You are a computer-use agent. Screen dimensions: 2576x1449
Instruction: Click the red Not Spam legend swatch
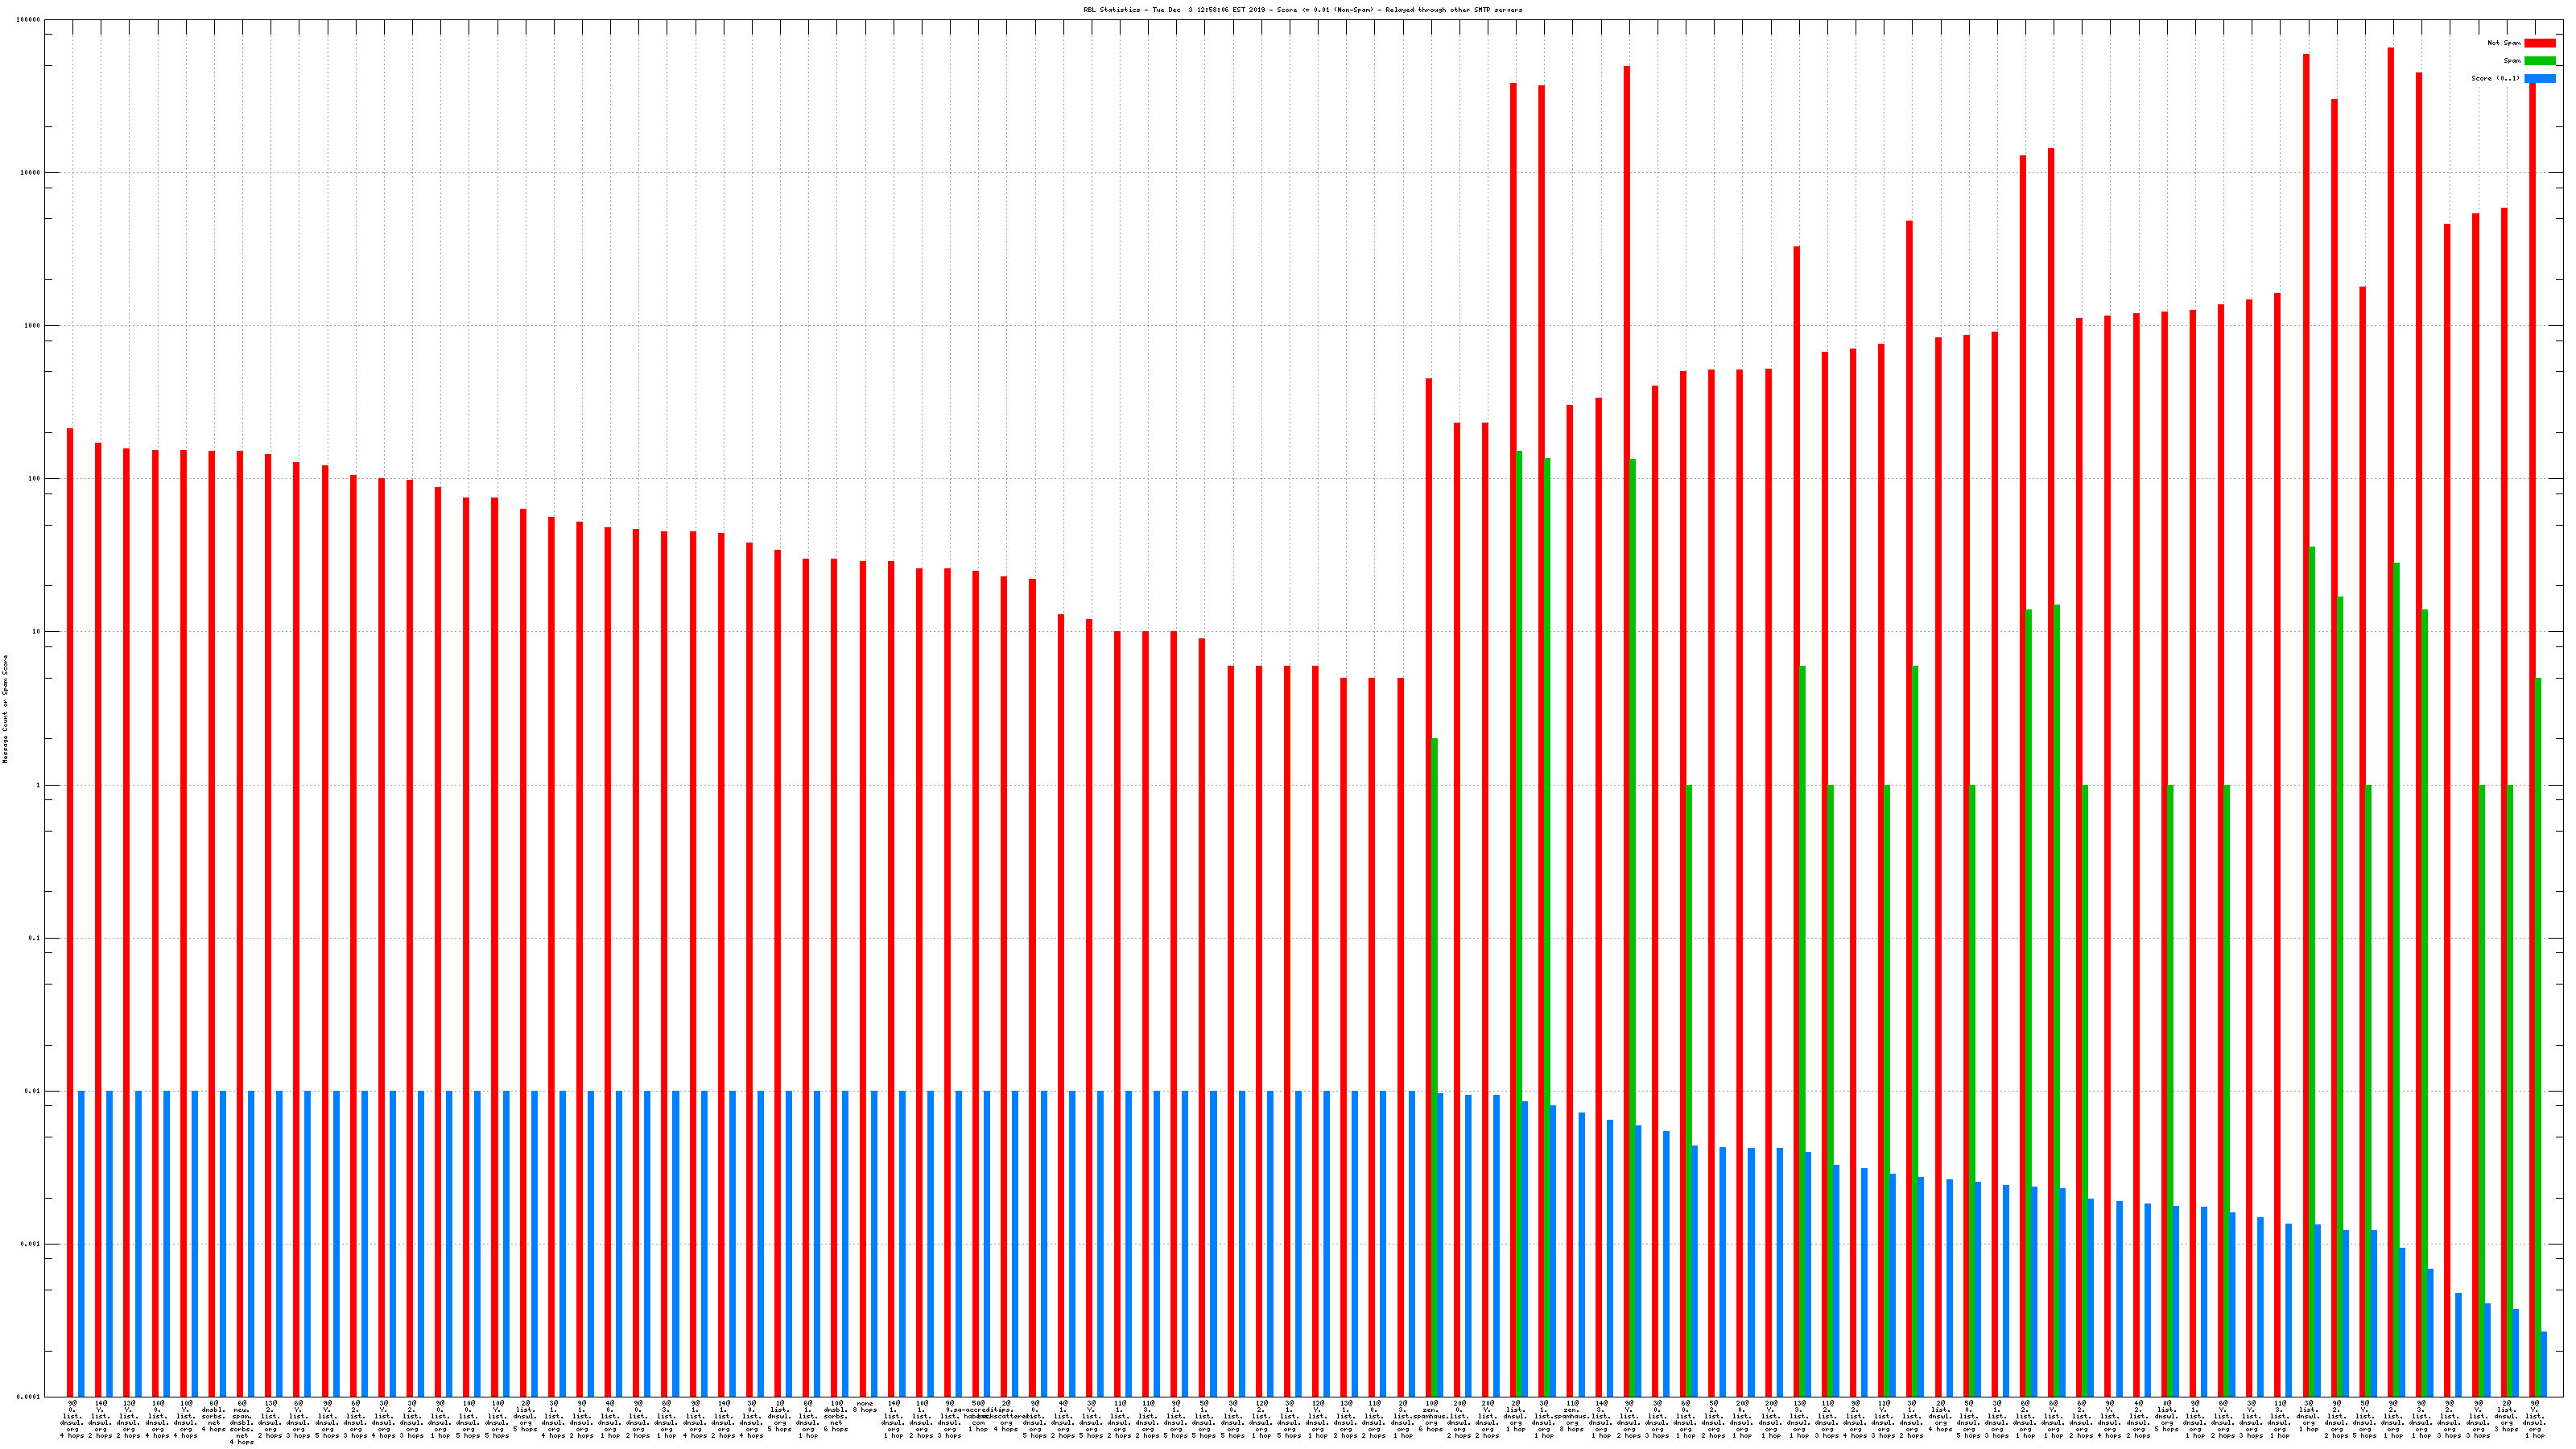[x=2539, y=43]
